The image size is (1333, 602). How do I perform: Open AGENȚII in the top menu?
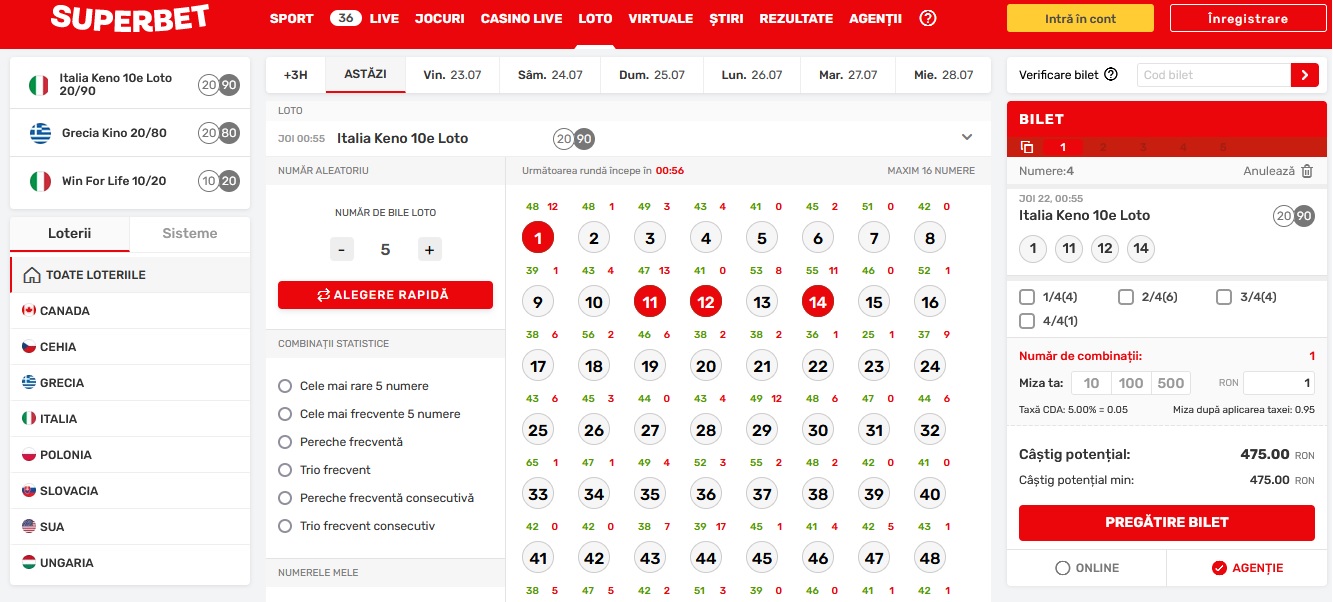click(x=875, y=19)
